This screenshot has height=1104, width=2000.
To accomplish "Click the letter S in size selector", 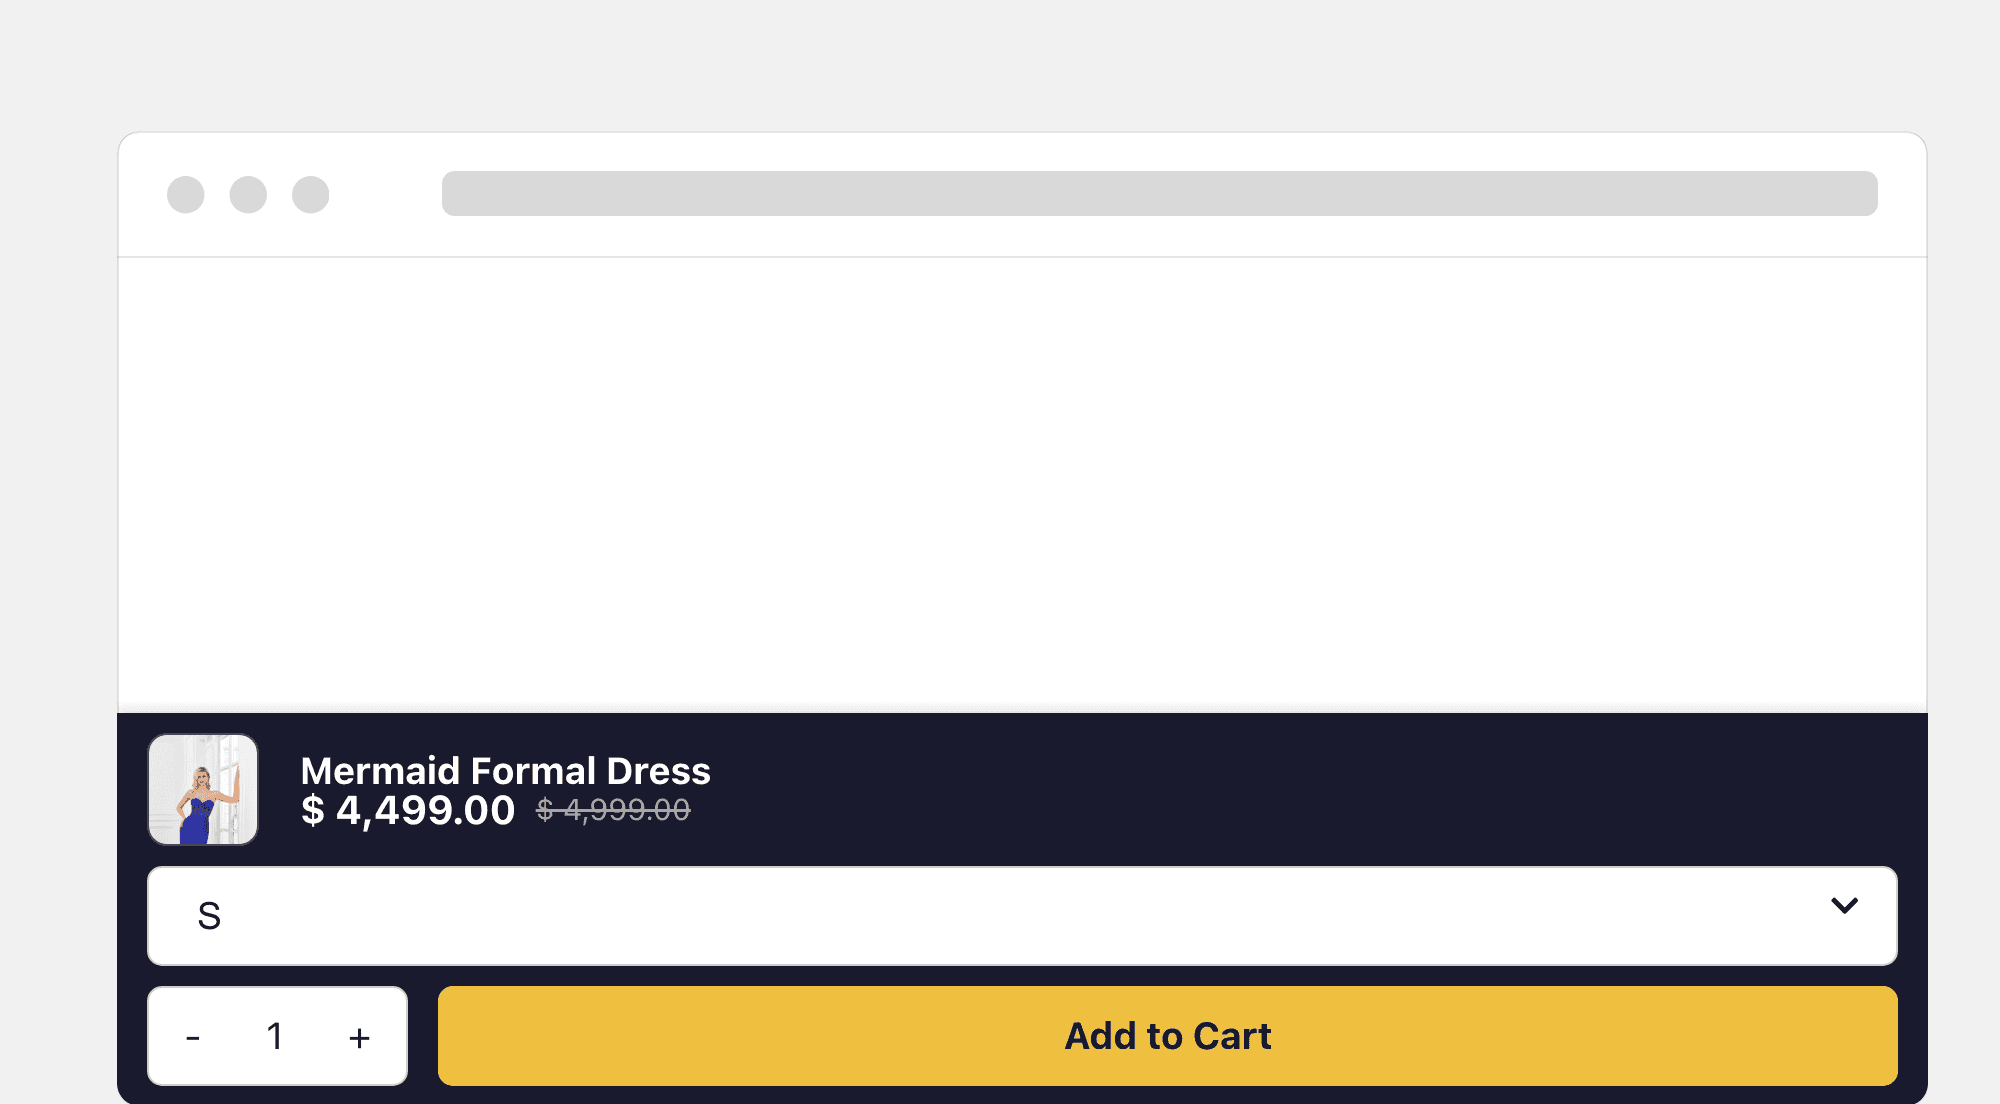I will 209,916.
